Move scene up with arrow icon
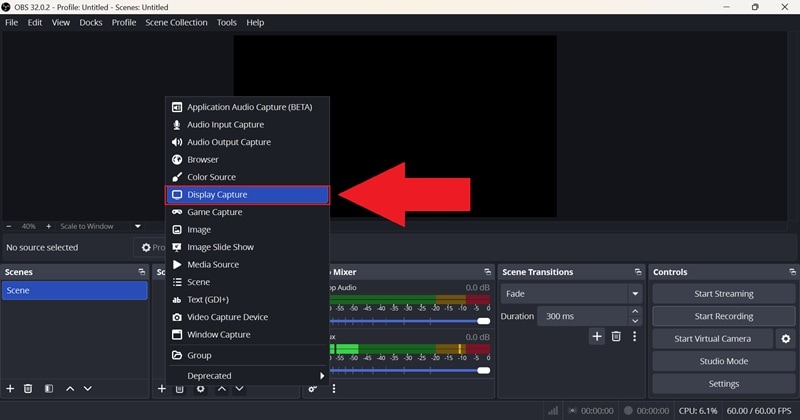Image resolution: width=800 pixels, height=420 pixels. point(70,389)
